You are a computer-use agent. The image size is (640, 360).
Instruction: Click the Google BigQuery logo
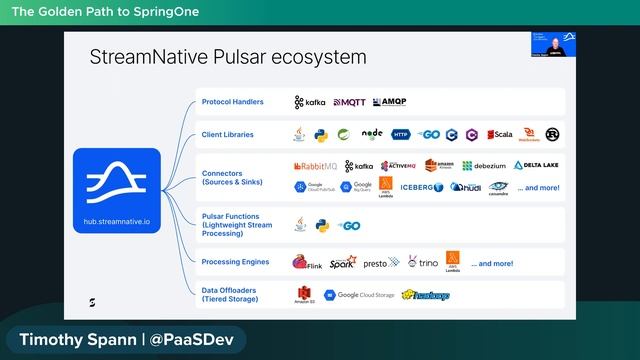point(356,187)
